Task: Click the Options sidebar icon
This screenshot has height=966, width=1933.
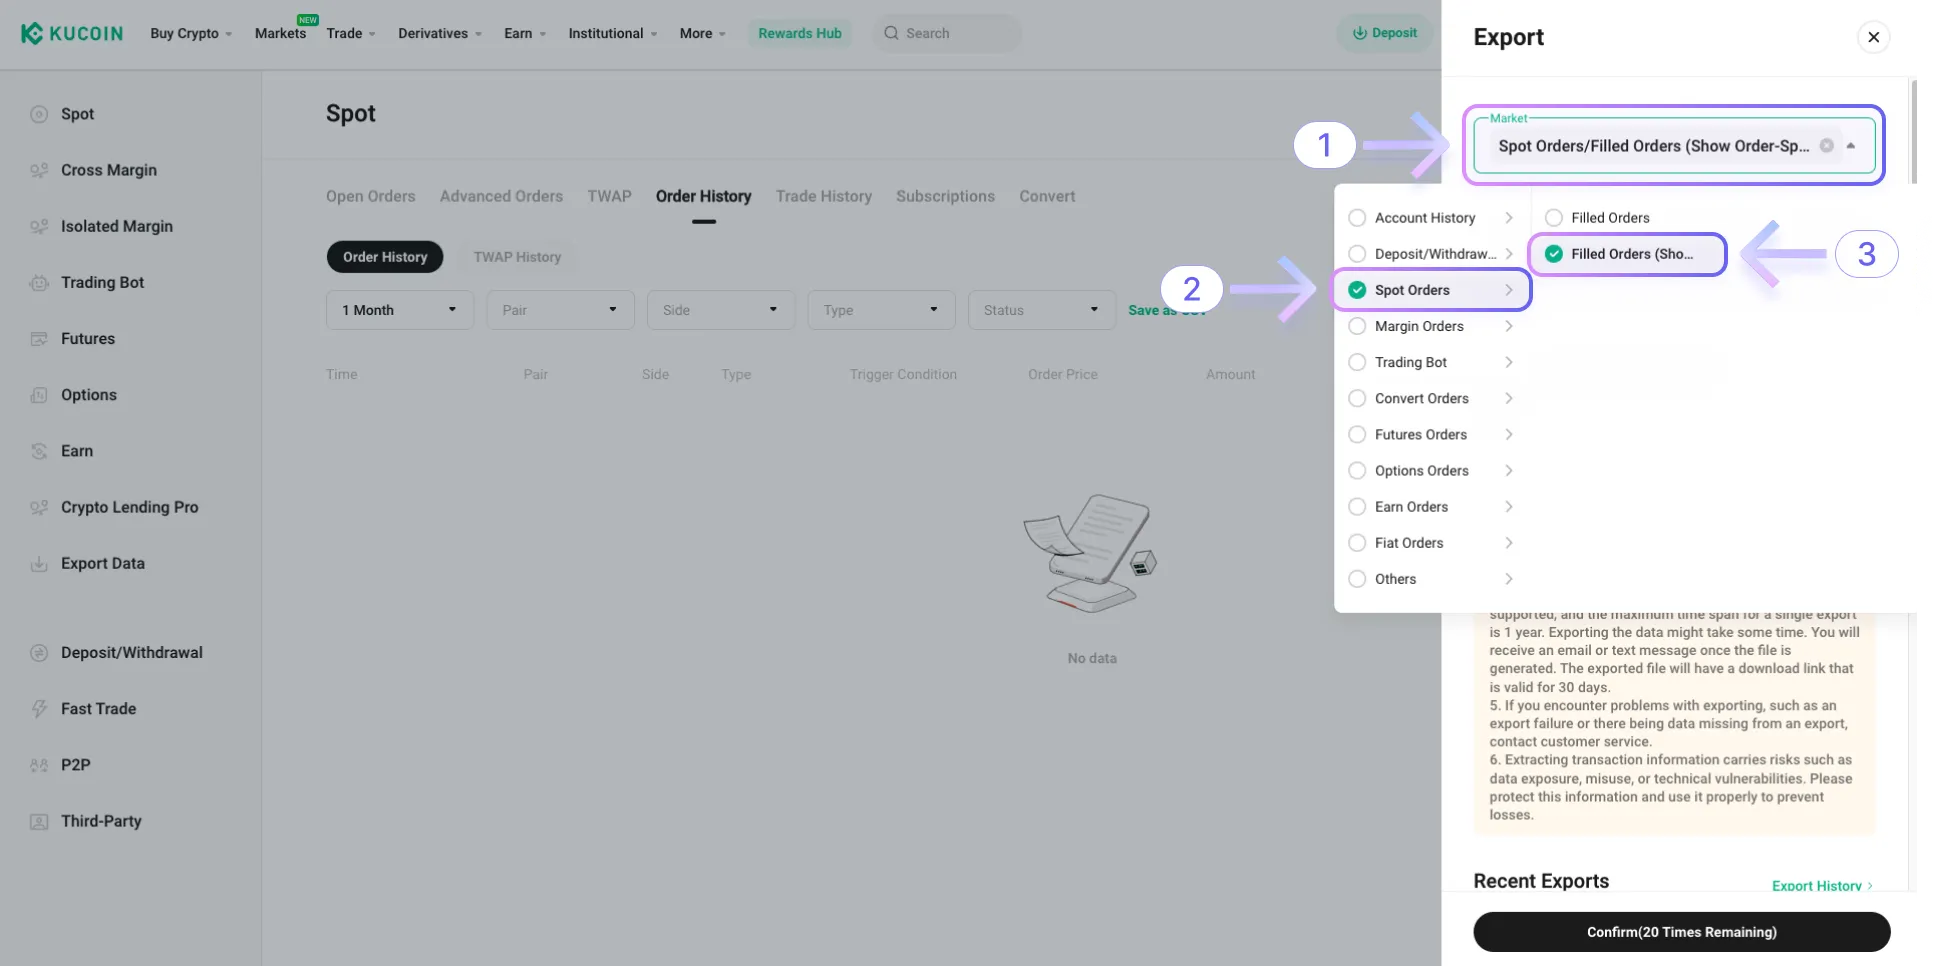Action: point(39,394)
